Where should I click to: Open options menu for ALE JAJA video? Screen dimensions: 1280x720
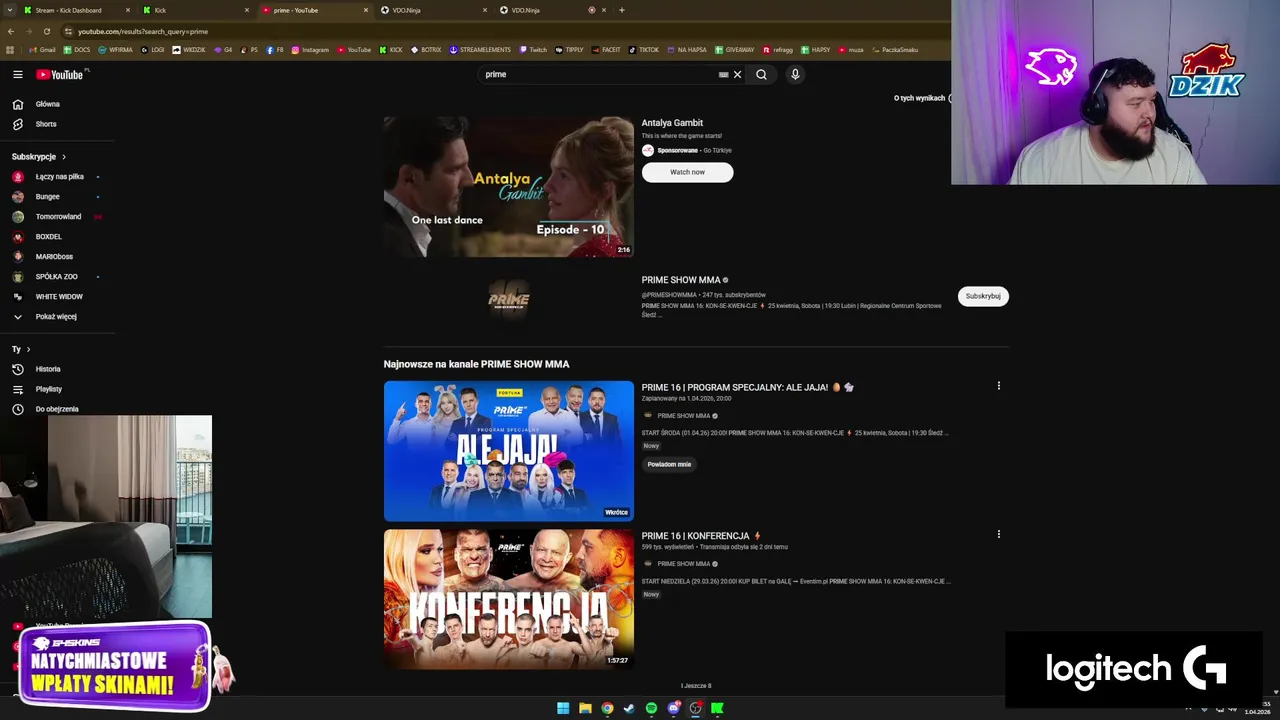click(998, 386)
